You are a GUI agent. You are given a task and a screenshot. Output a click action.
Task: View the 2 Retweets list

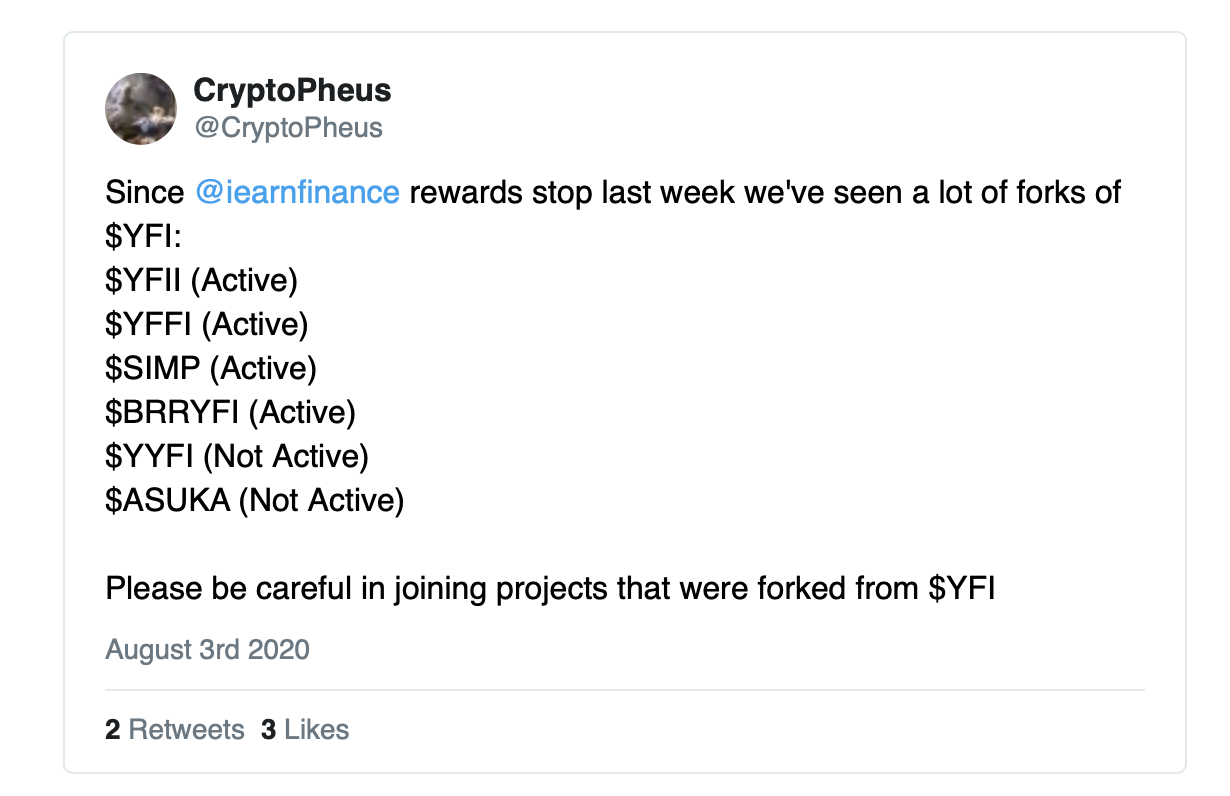(175, 730)
